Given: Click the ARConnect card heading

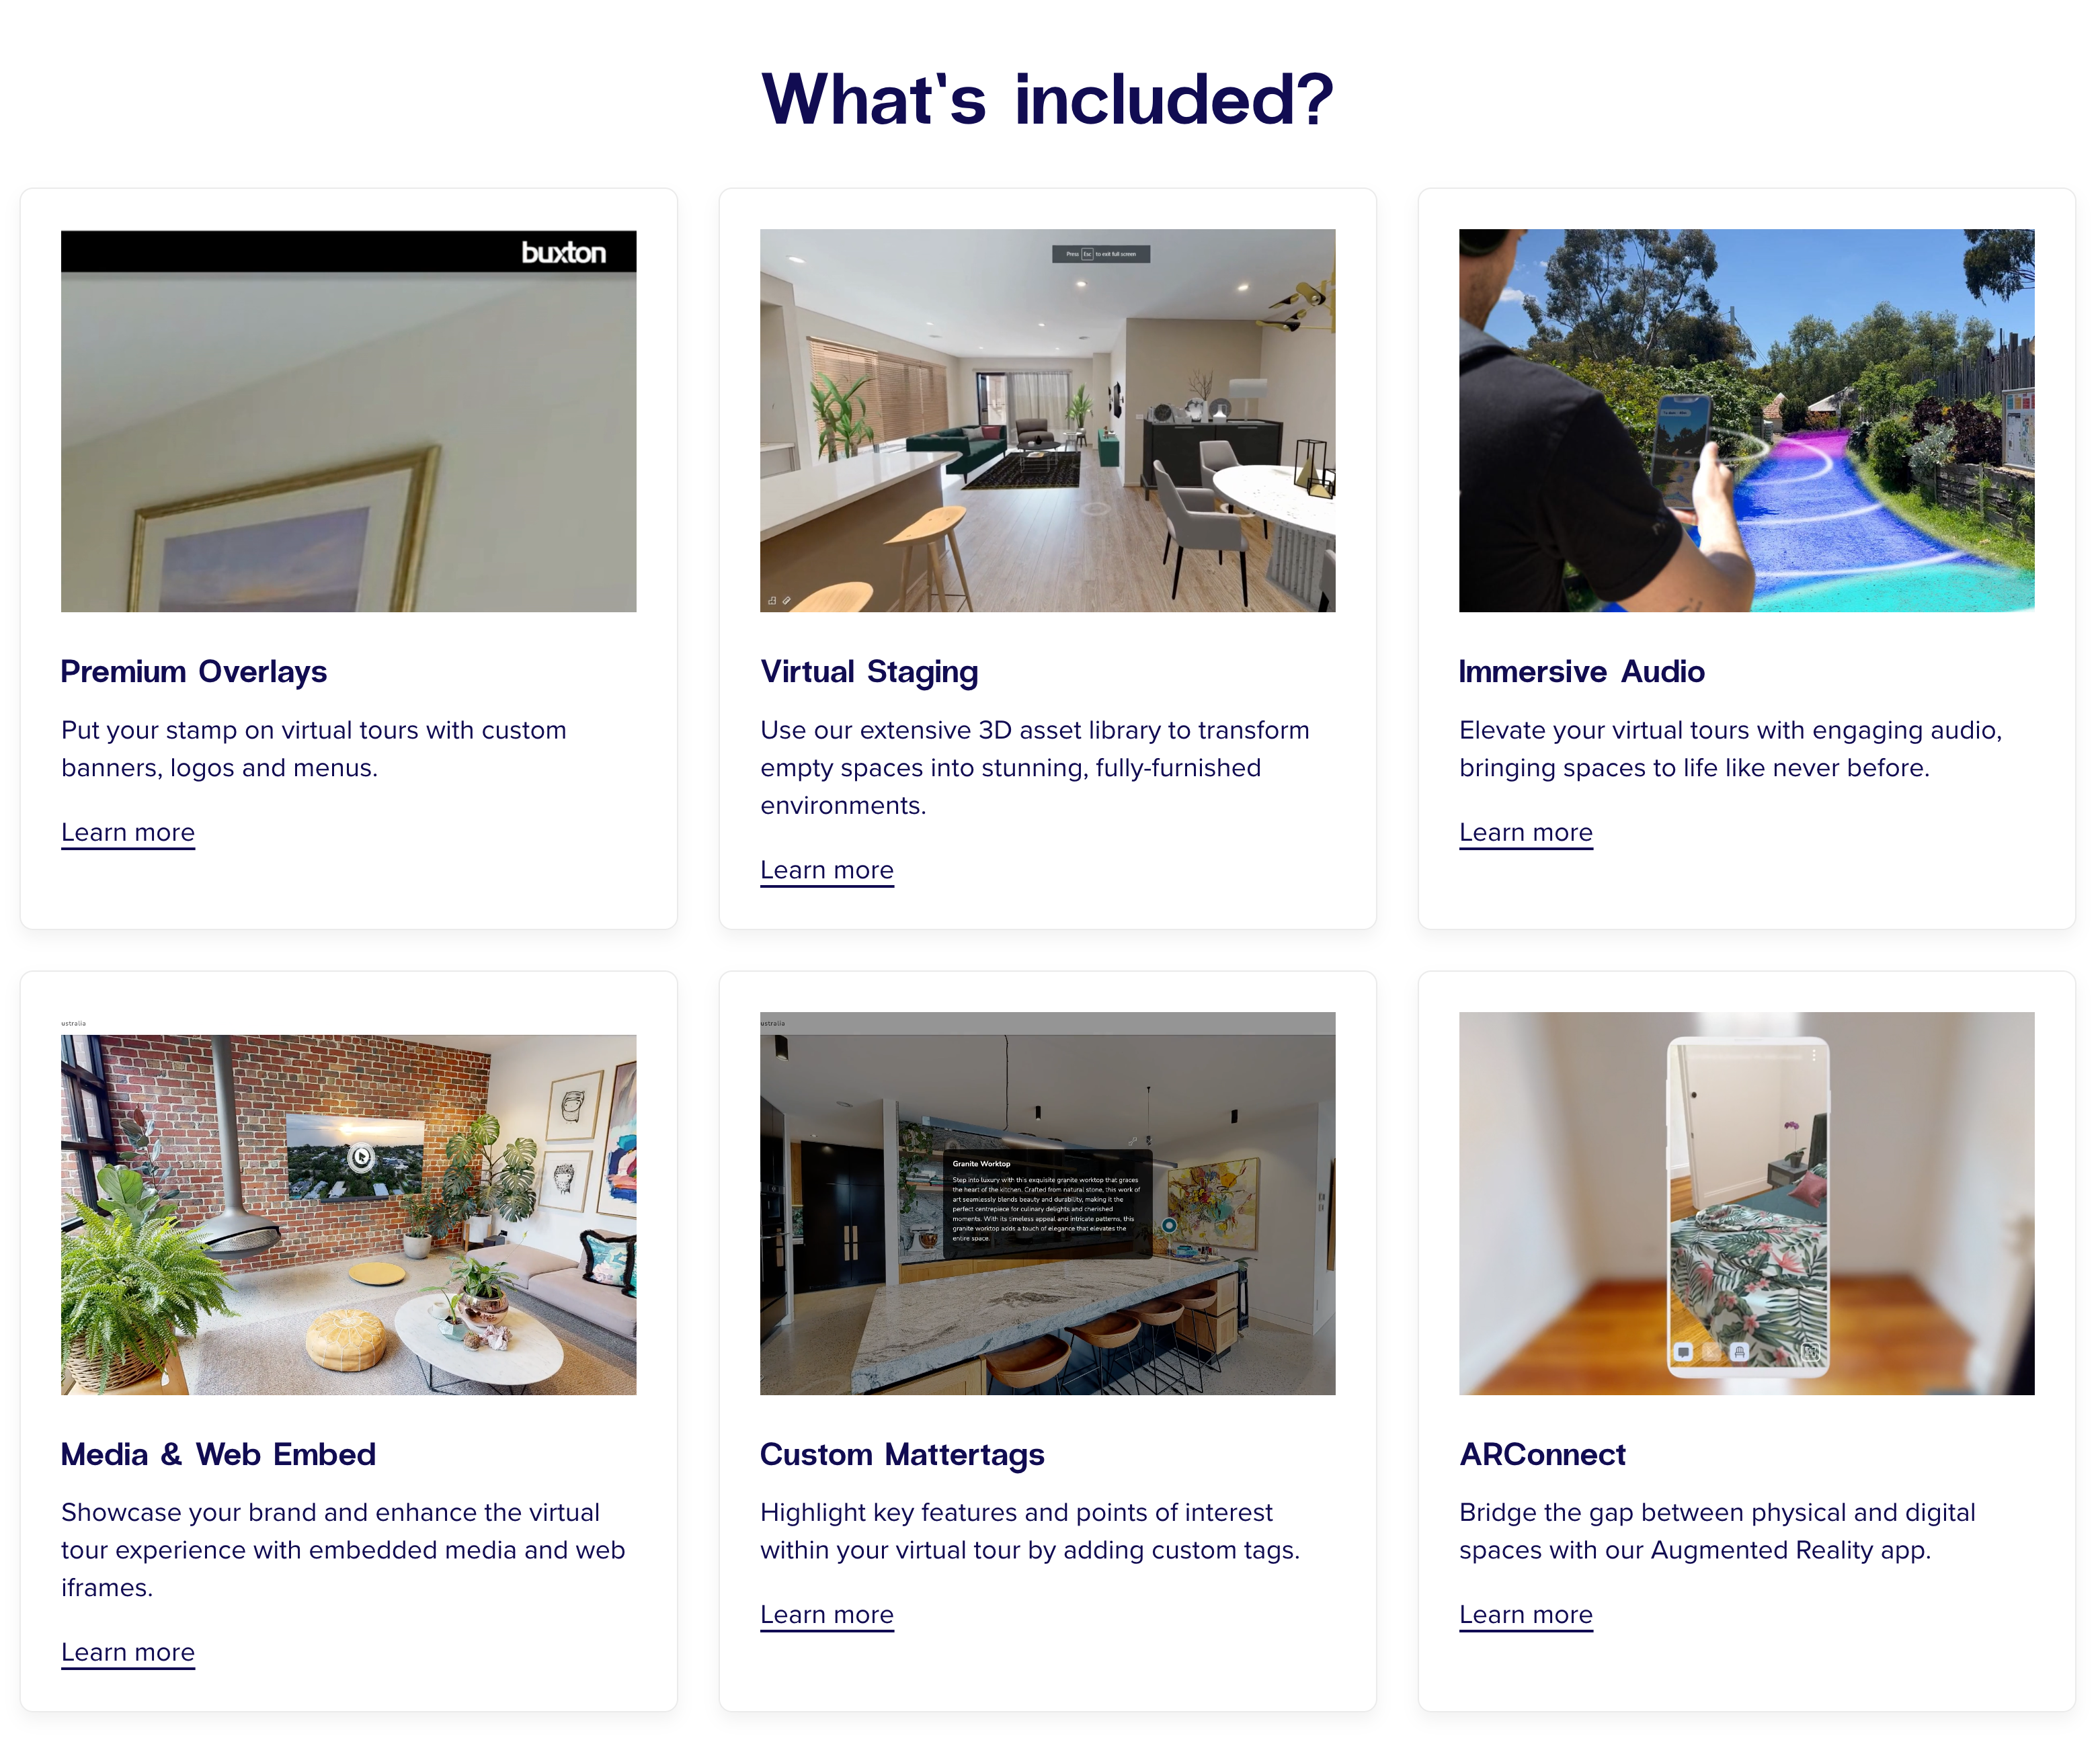Looking at the screenshot, I should [x=1542, y=1454].
